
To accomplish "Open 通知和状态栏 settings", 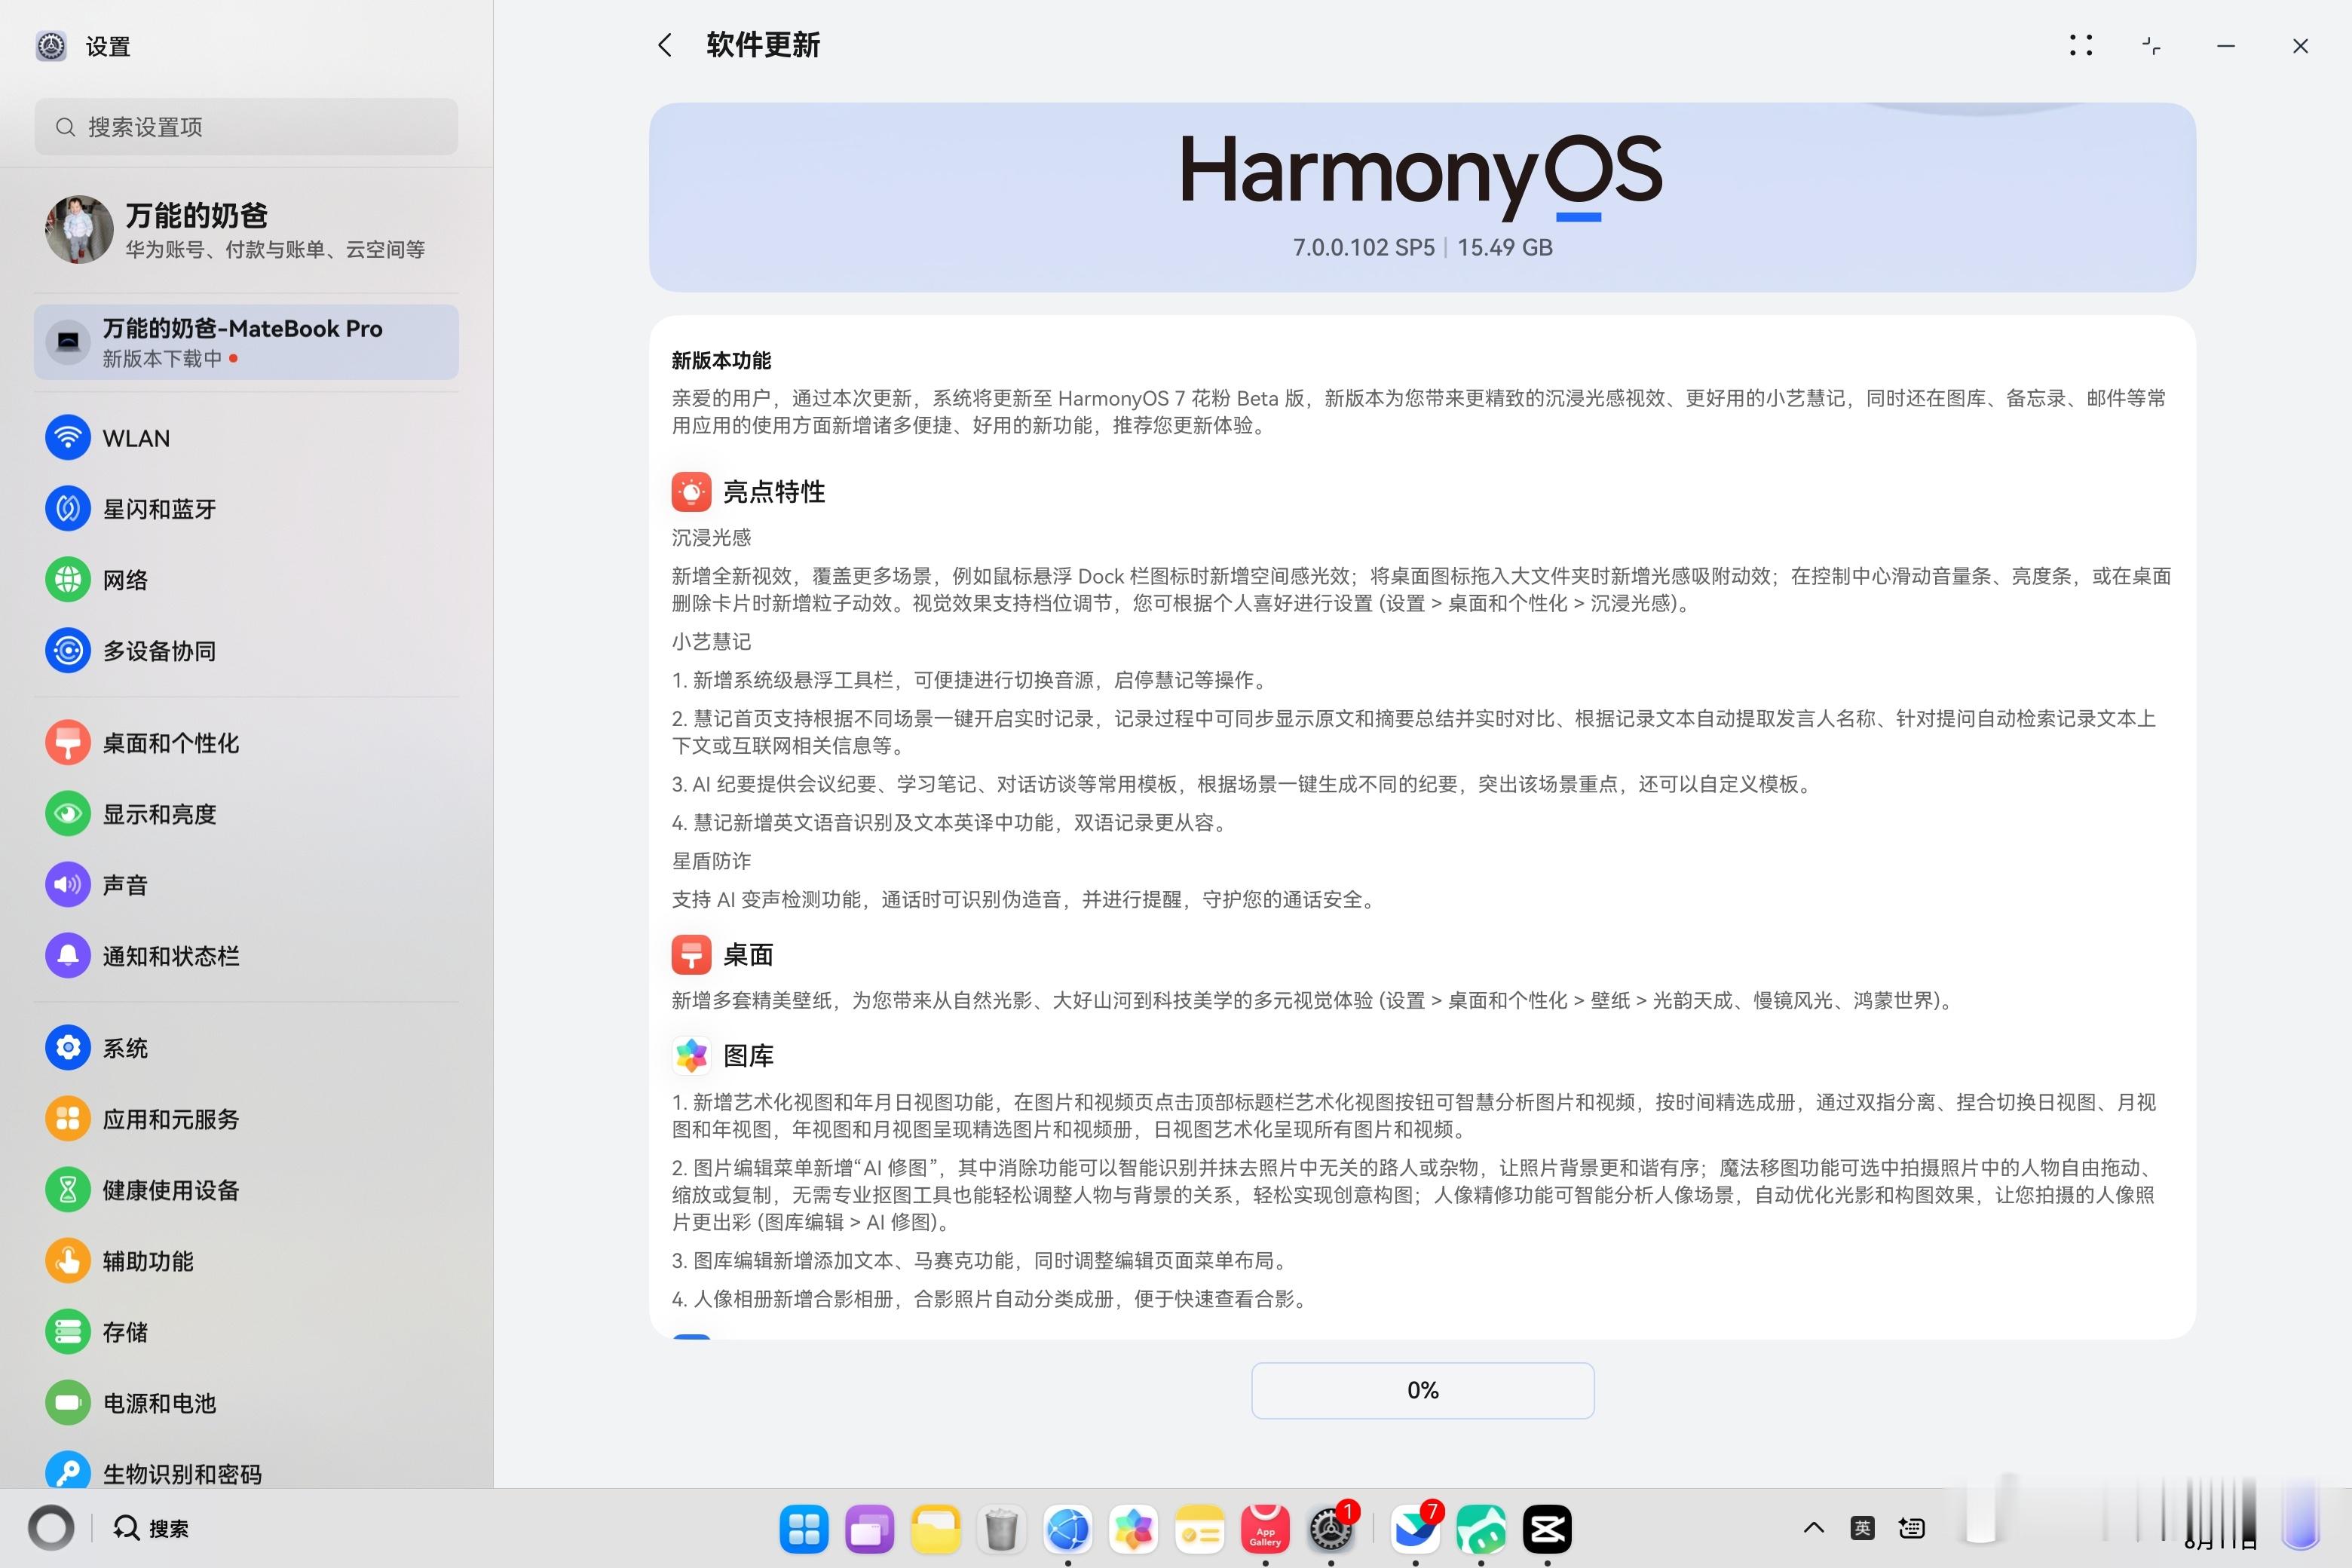I will pos(246,956).
